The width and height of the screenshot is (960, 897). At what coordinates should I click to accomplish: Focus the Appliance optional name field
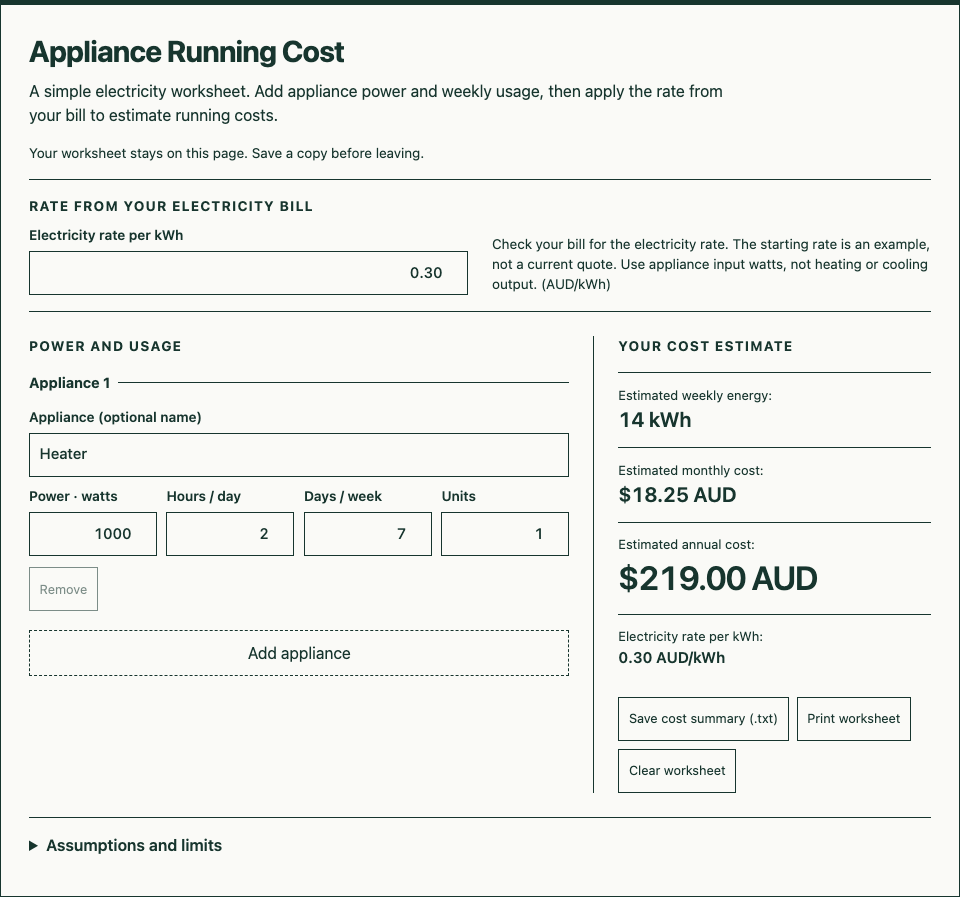tap(299, 455)
